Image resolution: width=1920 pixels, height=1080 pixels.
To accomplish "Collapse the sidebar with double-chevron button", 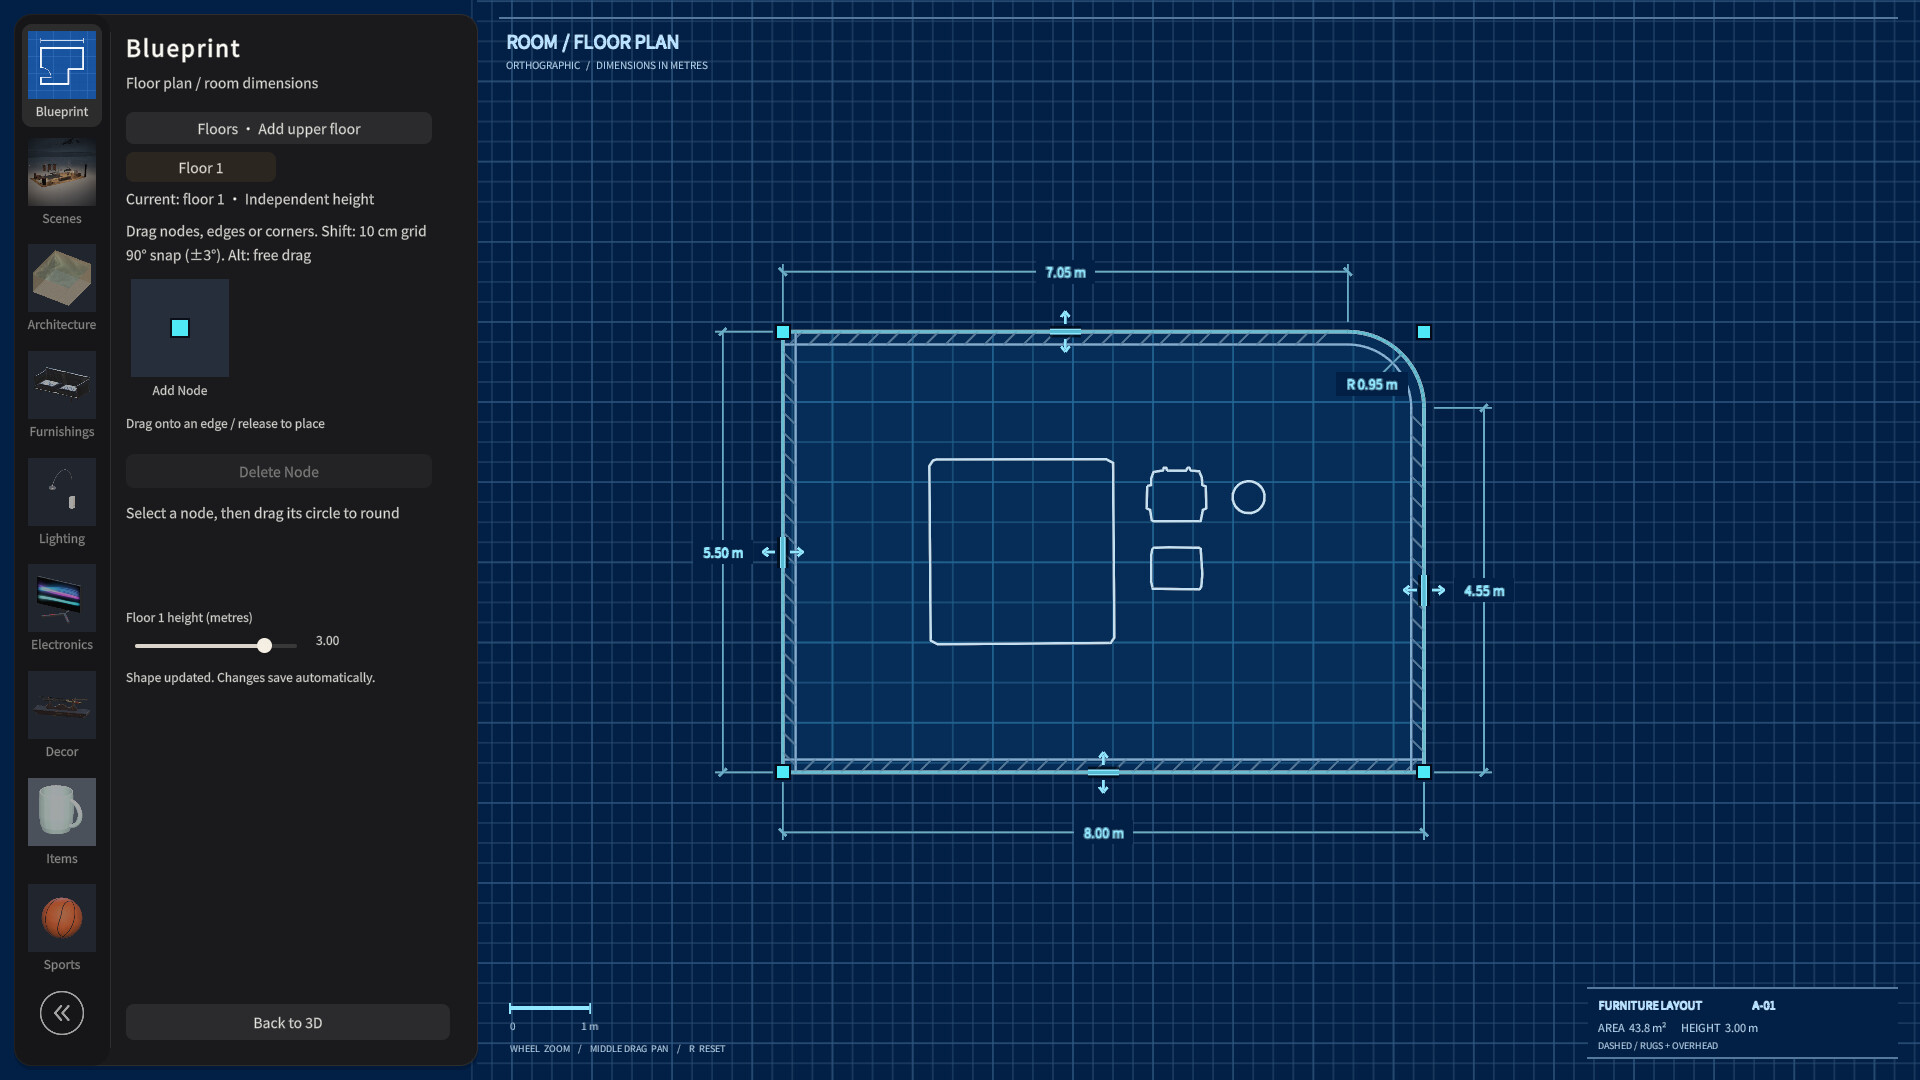I will click(x=62, y=1013).
